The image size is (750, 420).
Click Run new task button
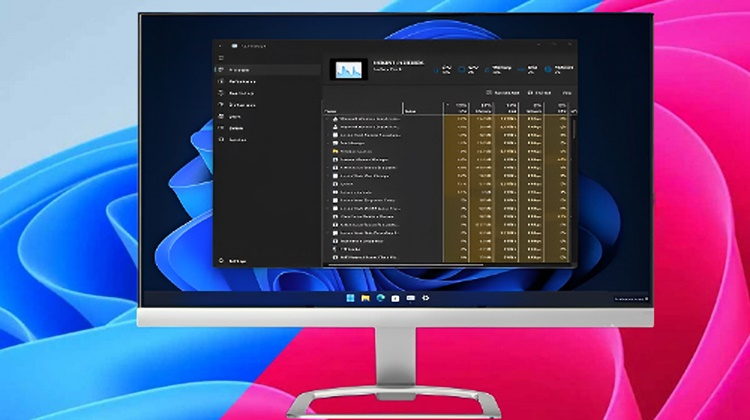pos(503,93)
